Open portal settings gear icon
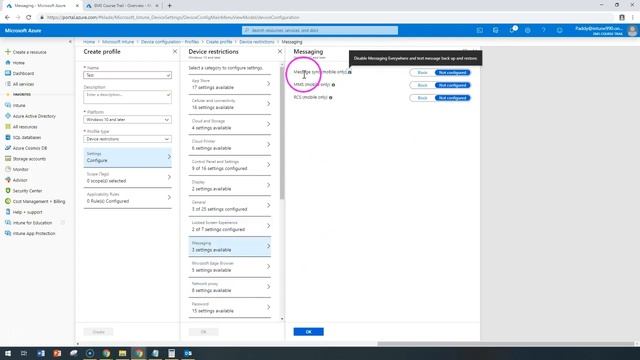This screenshot has width=640, height=360. pyautogui.click(x=528, y=30)
